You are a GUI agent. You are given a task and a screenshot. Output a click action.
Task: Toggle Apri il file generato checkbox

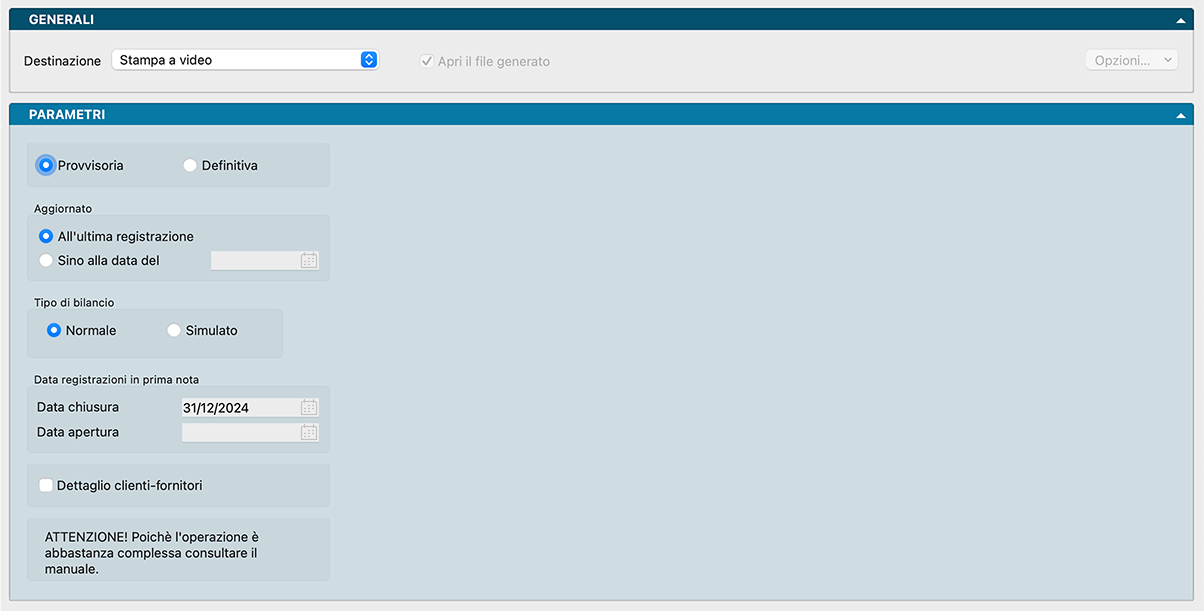pyautogui.click(x=427, y=61)
